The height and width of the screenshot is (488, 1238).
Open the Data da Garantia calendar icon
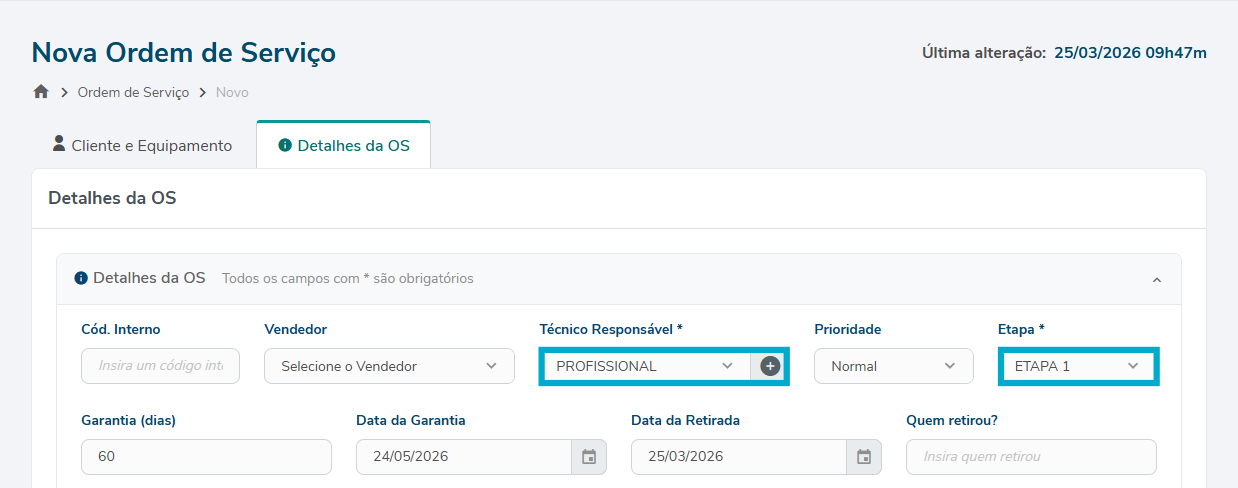(x=589, y=457)
